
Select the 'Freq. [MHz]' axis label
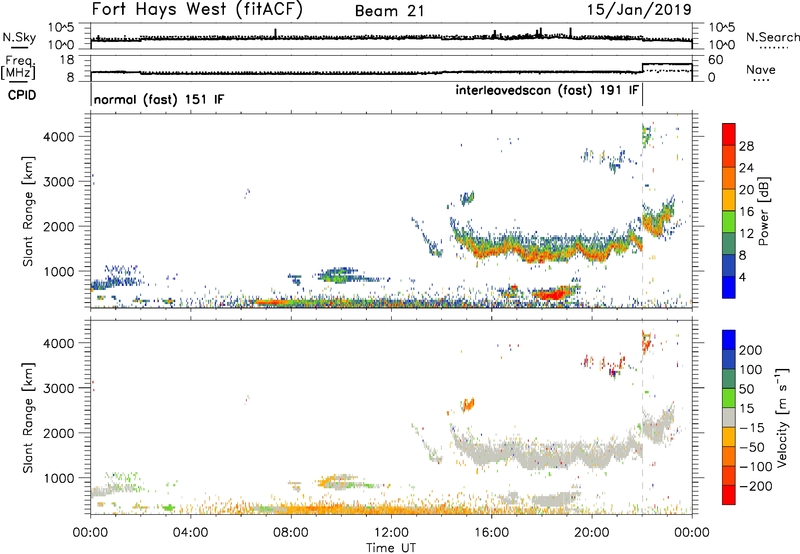[x=19, y=68]
